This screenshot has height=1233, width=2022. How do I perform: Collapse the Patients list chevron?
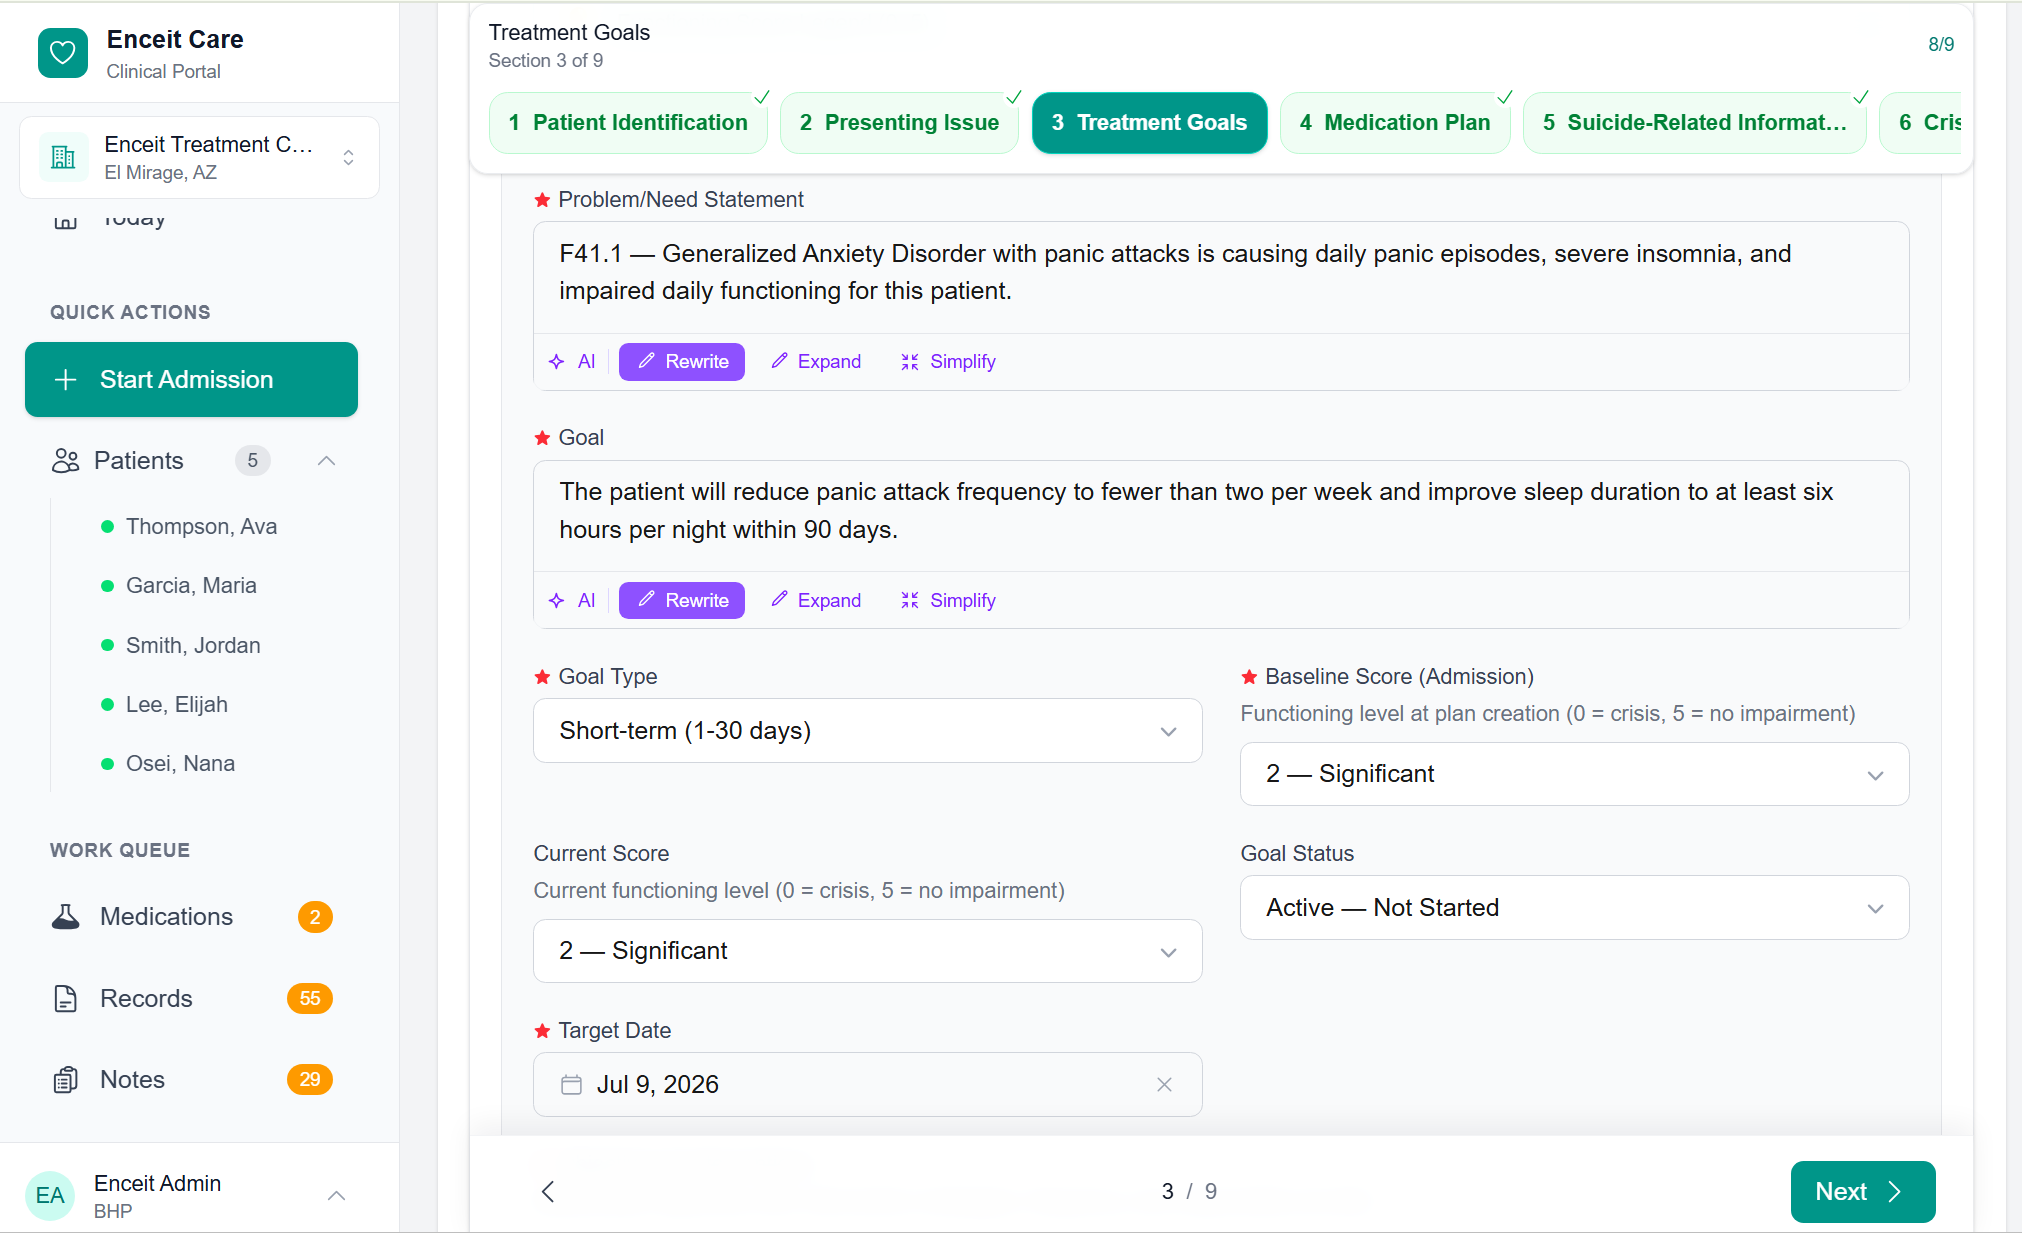[326, 460]
